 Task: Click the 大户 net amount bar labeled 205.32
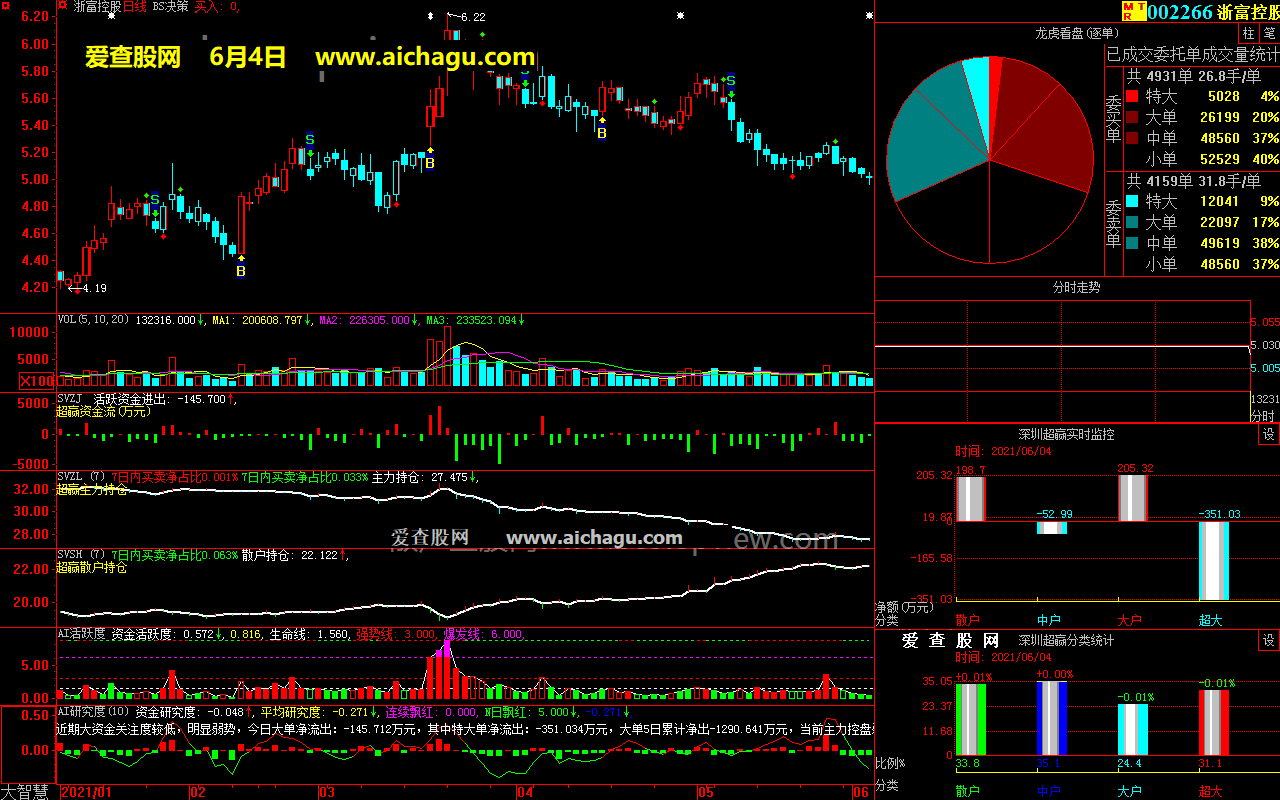(1132, 499)
